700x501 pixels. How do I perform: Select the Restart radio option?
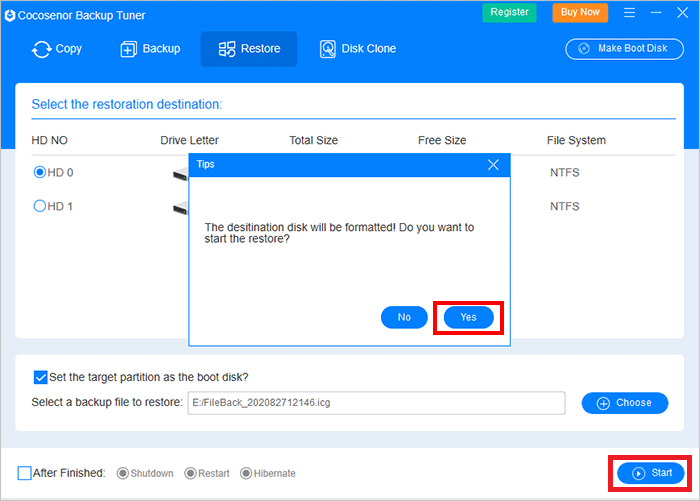[x=190, y=473]
